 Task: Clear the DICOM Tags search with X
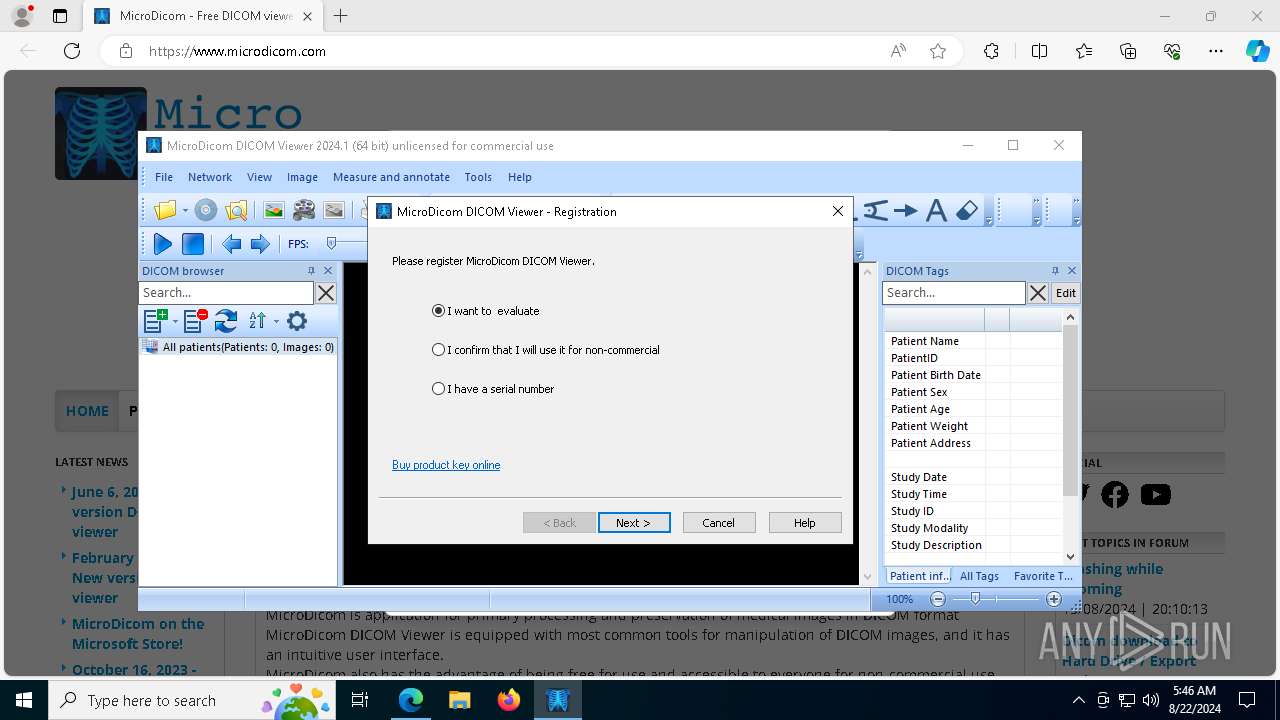tap(1038, 293)
